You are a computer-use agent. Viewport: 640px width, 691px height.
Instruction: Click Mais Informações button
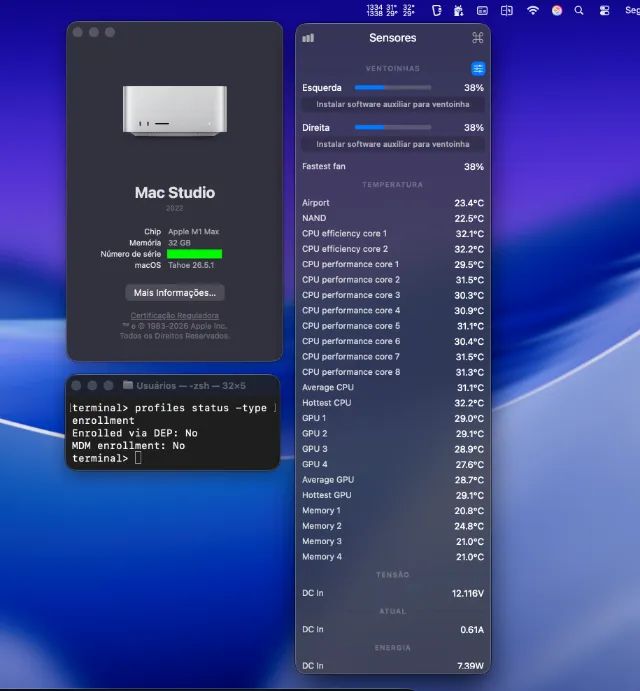click(175, 293)
